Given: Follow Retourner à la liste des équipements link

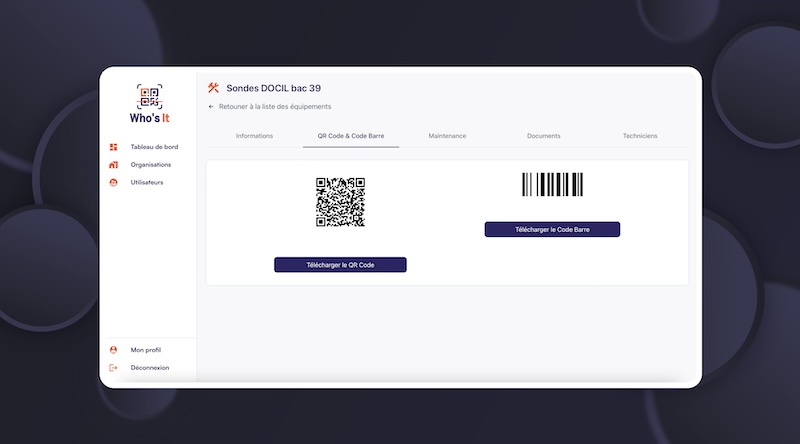Looking at the screenshot, I should pyautogui.click(x=275, y=106).
